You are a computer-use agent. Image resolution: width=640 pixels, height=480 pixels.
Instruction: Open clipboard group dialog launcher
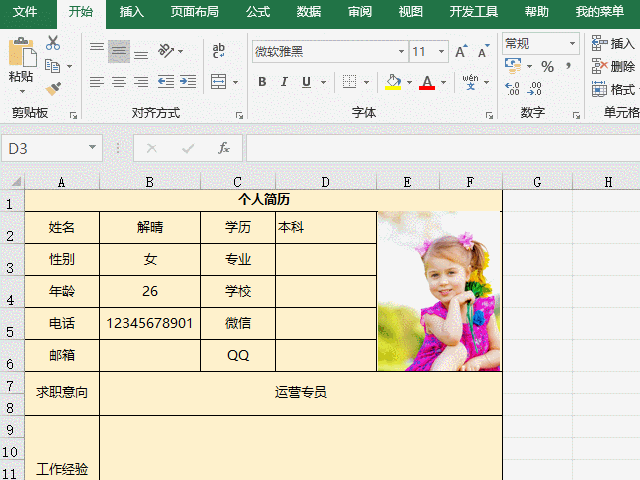click(x=73, y=116)
